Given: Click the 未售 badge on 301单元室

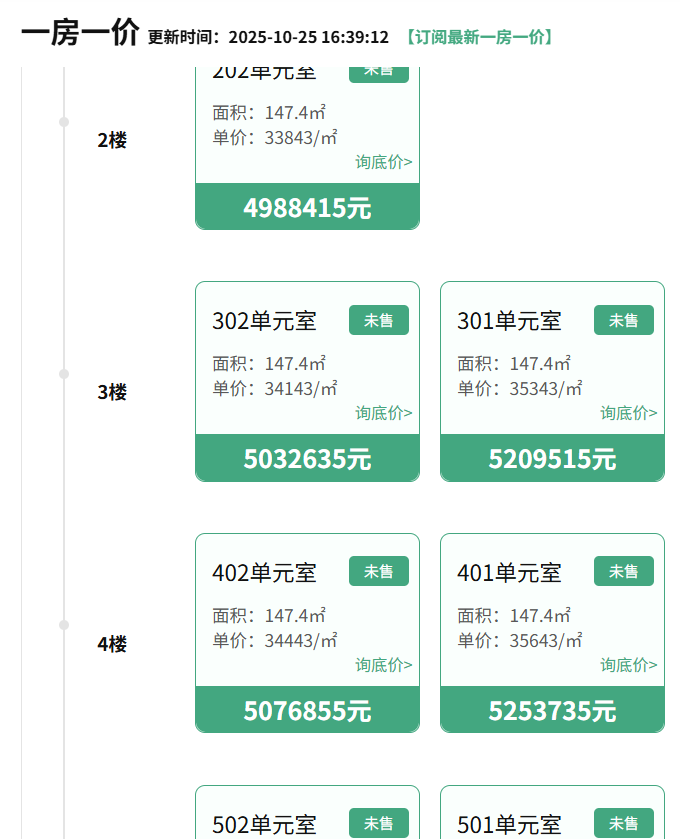Looking at the screenshot, I should (623, 320).
